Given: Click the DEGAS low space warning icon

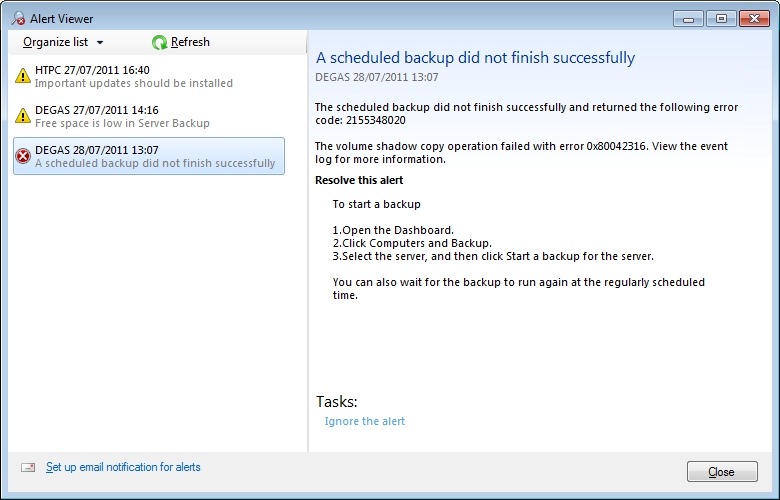Looking at the screenshot, I should click(23, 116).
